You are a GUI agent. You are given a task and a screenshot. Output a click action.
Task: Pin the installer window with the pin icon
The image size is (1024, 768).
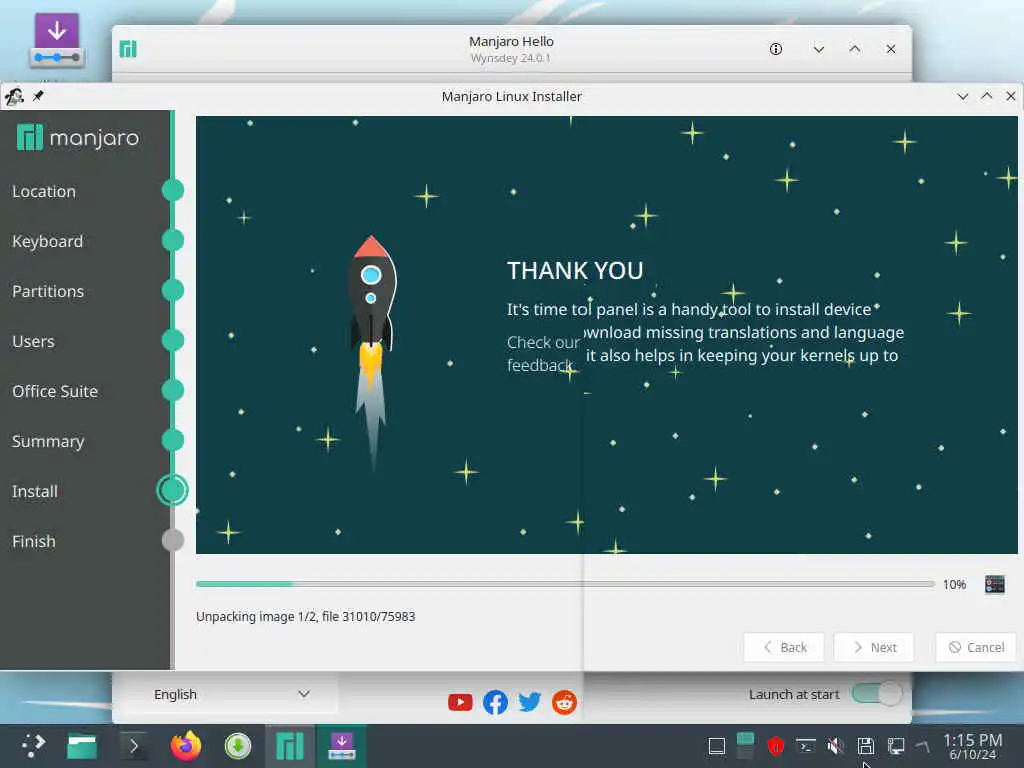point(39,96)
